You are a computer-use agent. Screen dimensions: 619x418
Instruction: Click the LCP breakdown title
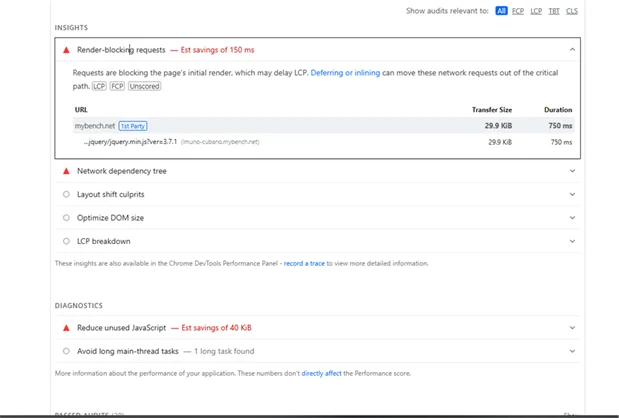click(x=103, y=241)
